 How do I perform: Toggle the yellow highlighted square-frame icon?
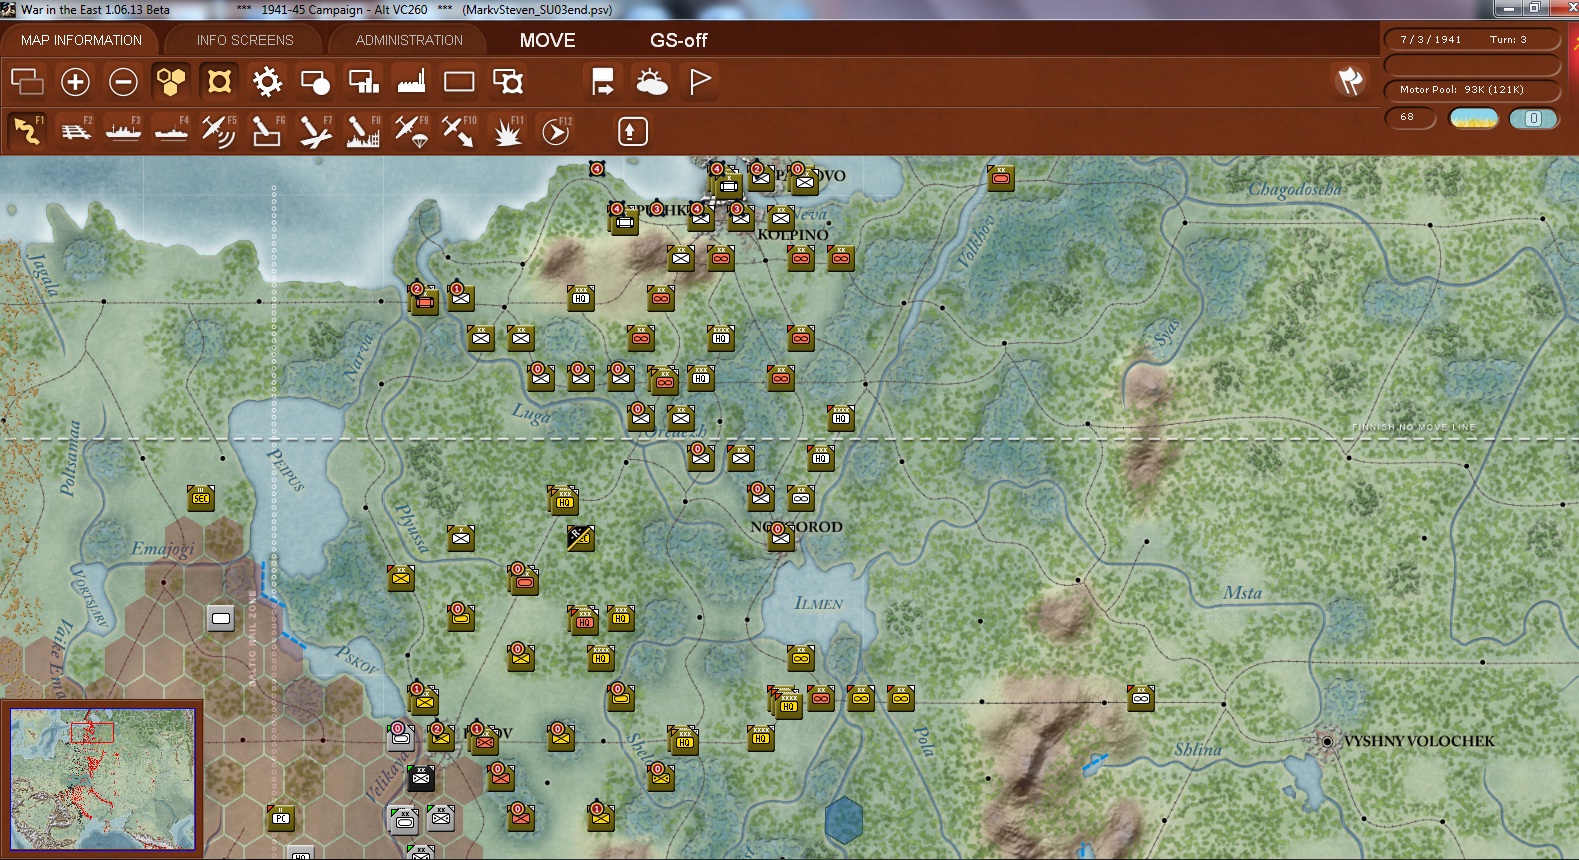point(219,81)
